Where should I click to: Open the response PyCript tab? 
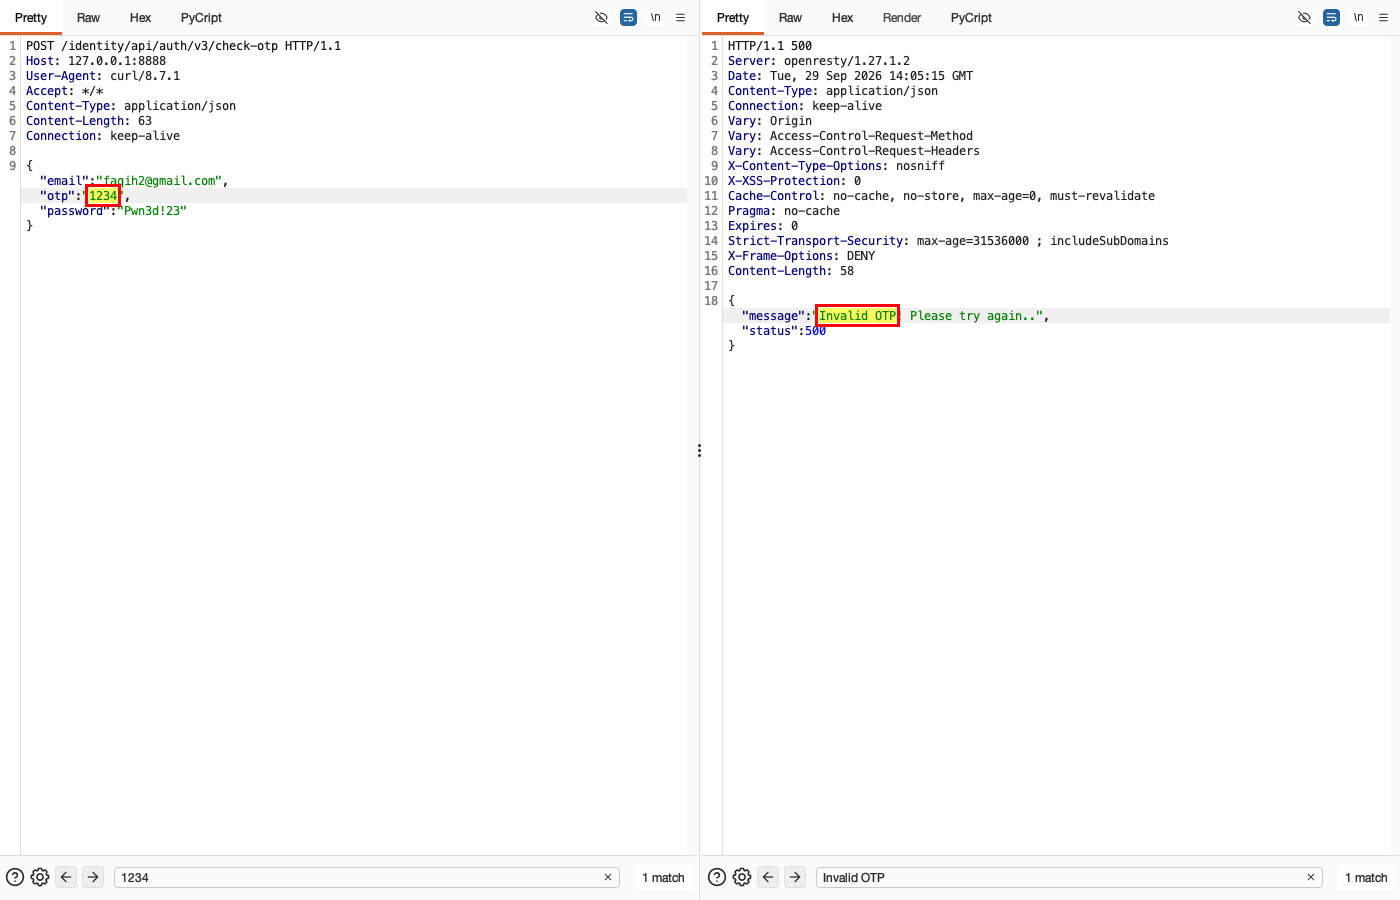point(971,17)
